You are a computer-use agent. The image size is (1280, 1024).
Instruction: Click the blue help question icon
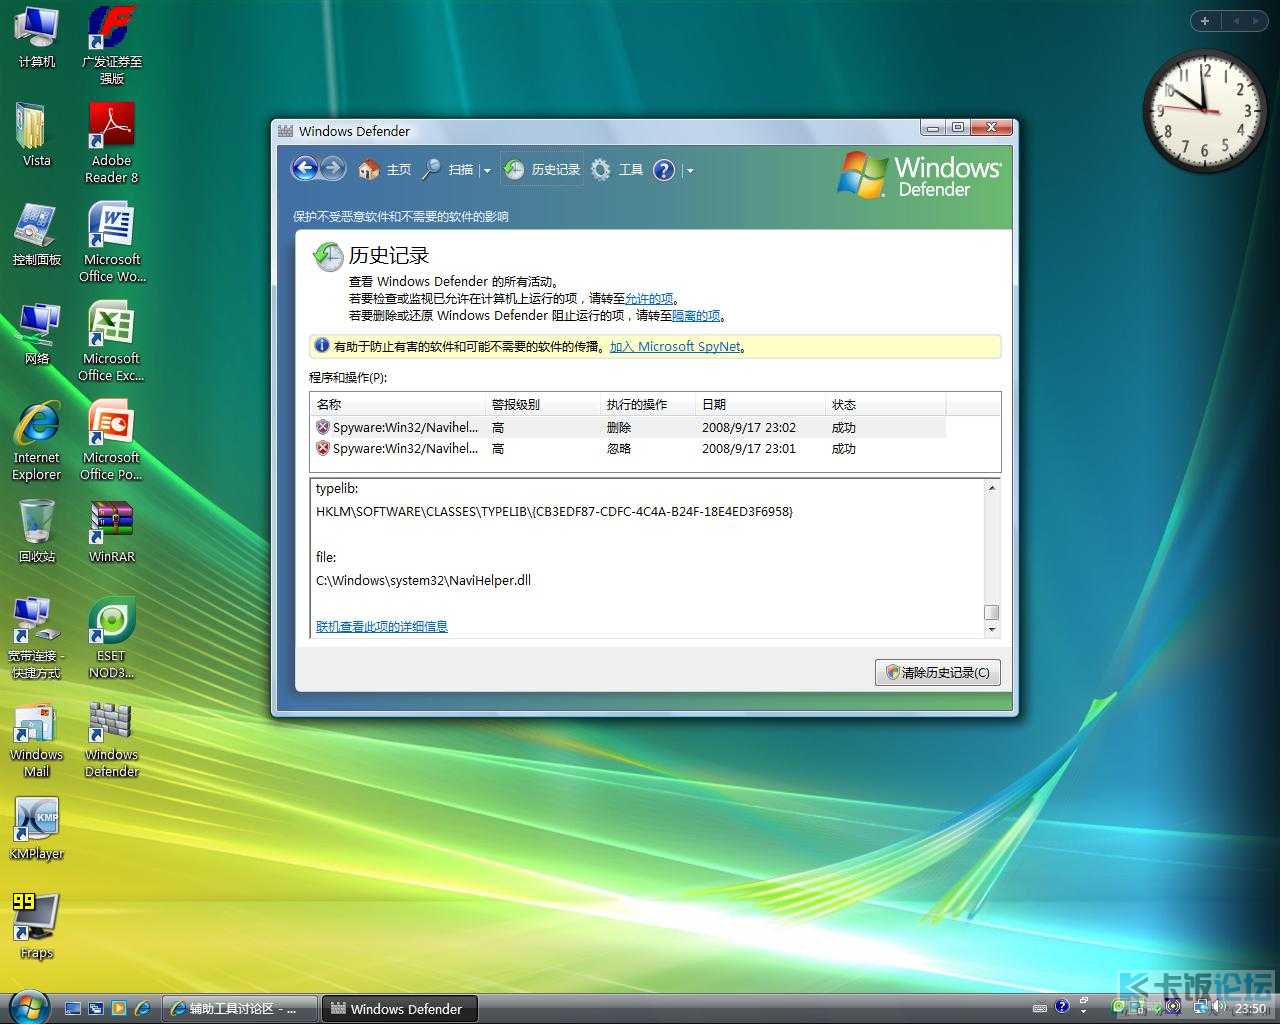pos(664,170)
